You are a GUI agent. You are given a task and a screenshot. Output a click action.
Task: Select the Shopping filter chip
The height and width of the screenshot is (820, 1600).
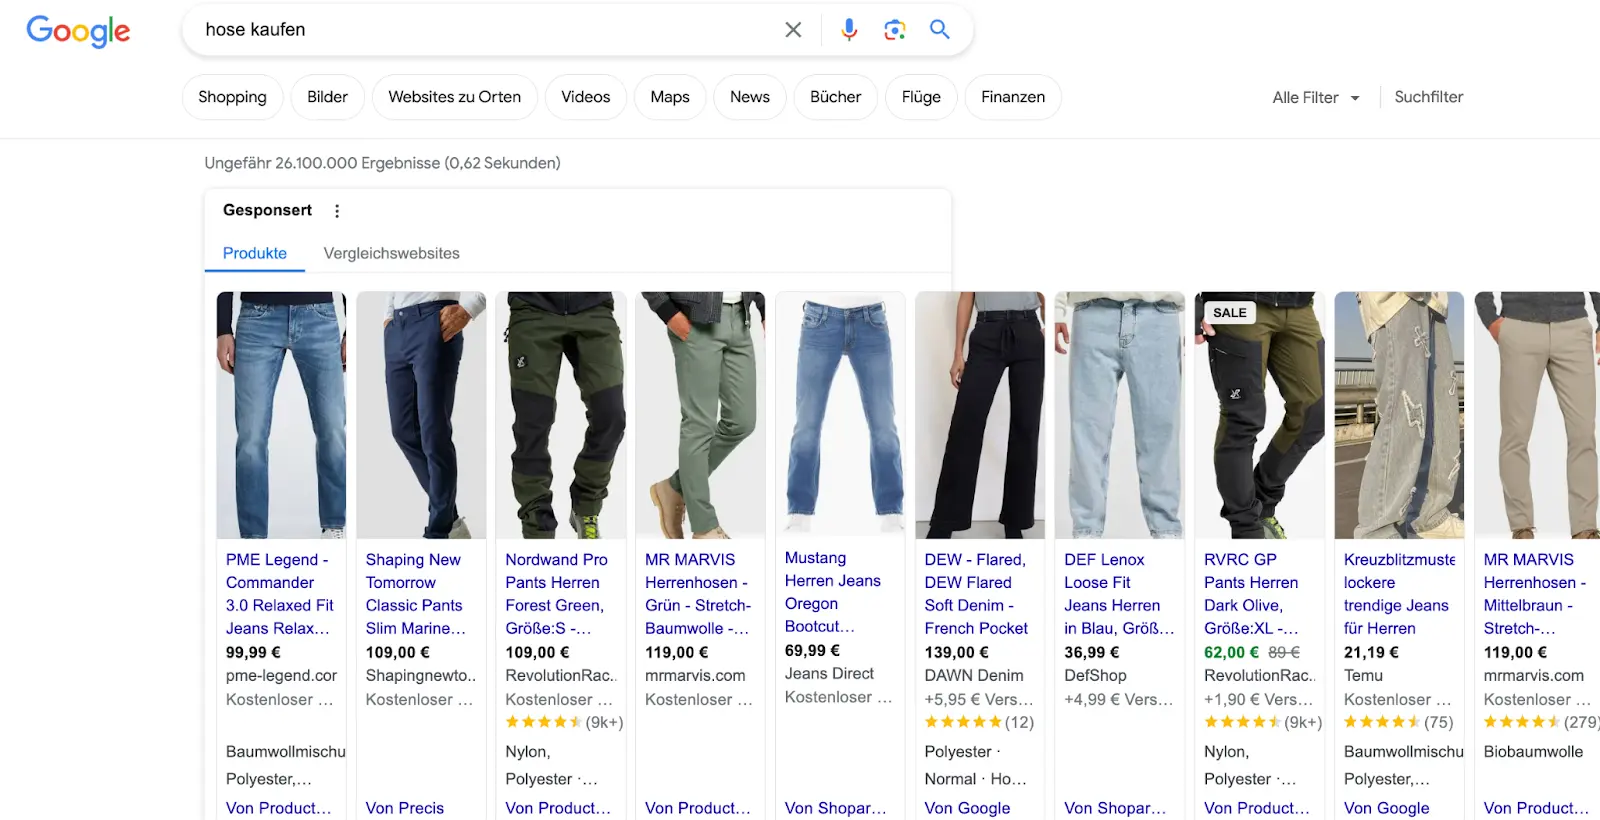click(x=232, y=97)
